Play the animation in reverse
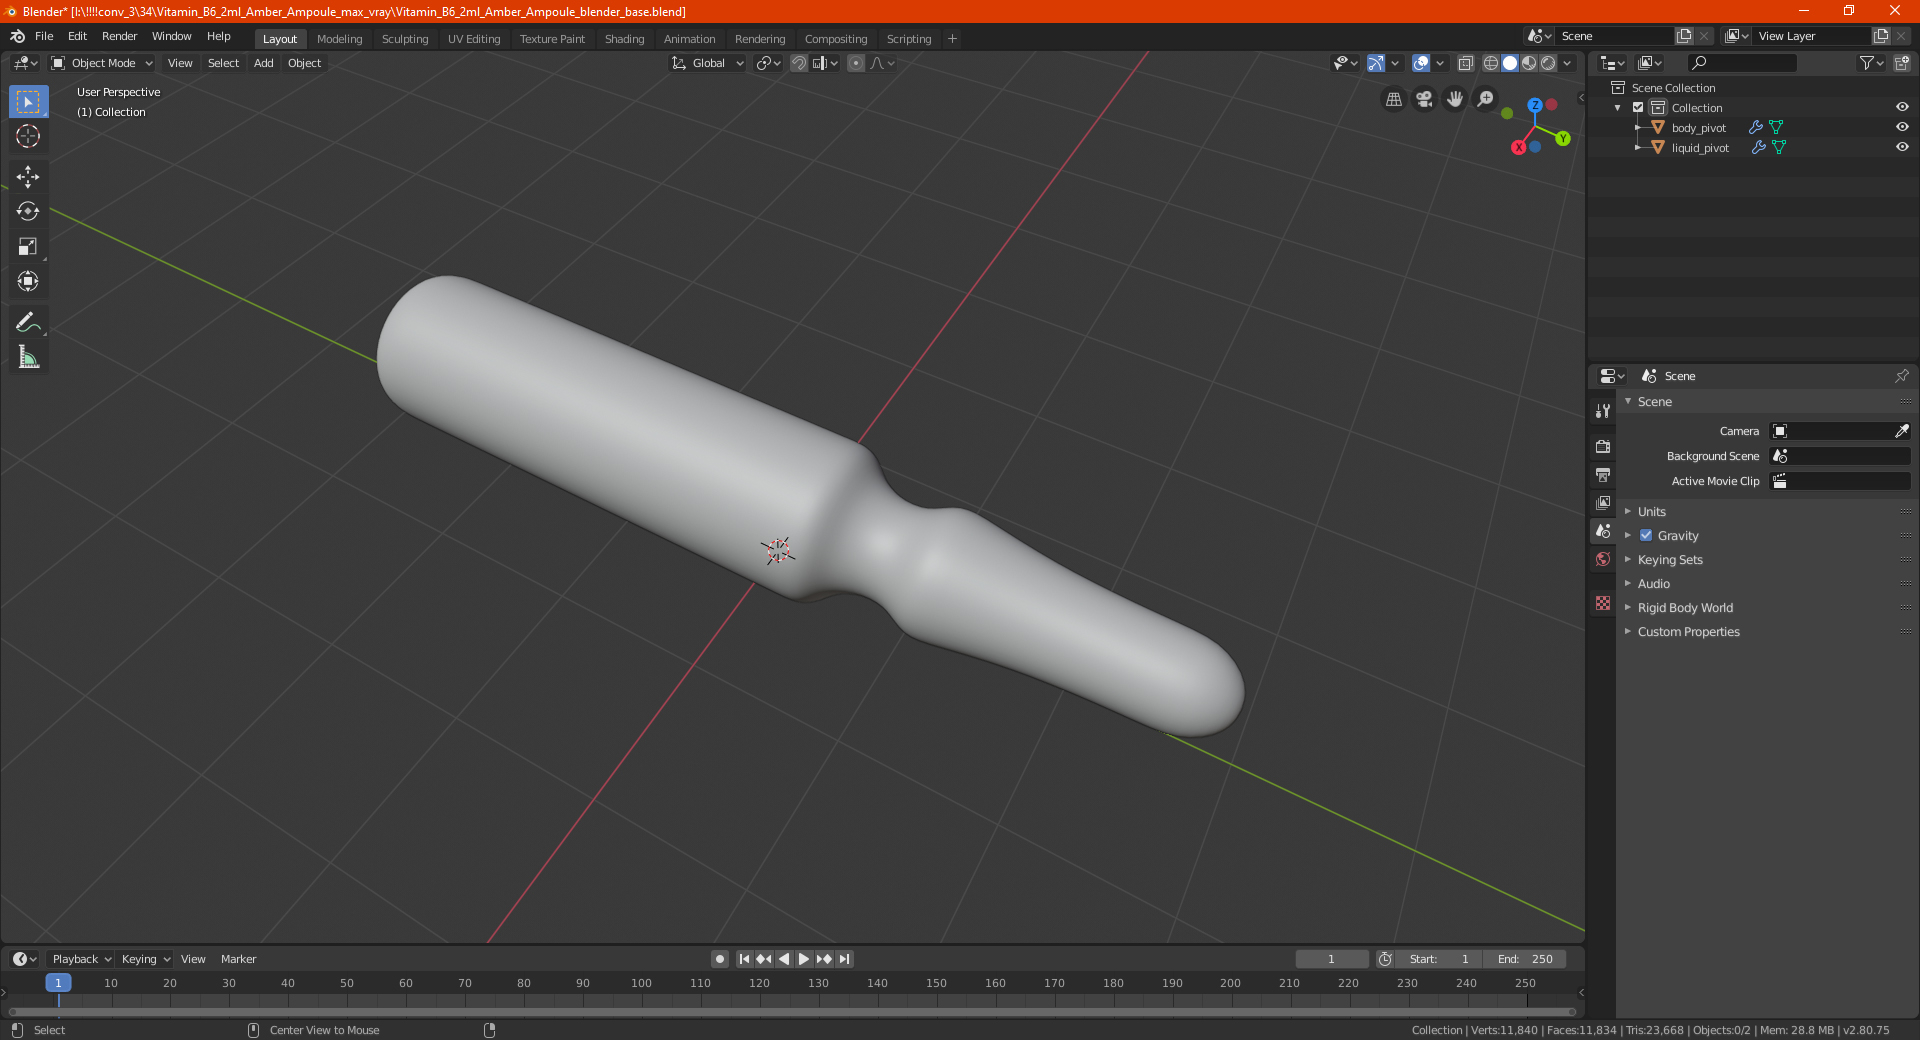1920x1040 pixels. tap(784, 959)
